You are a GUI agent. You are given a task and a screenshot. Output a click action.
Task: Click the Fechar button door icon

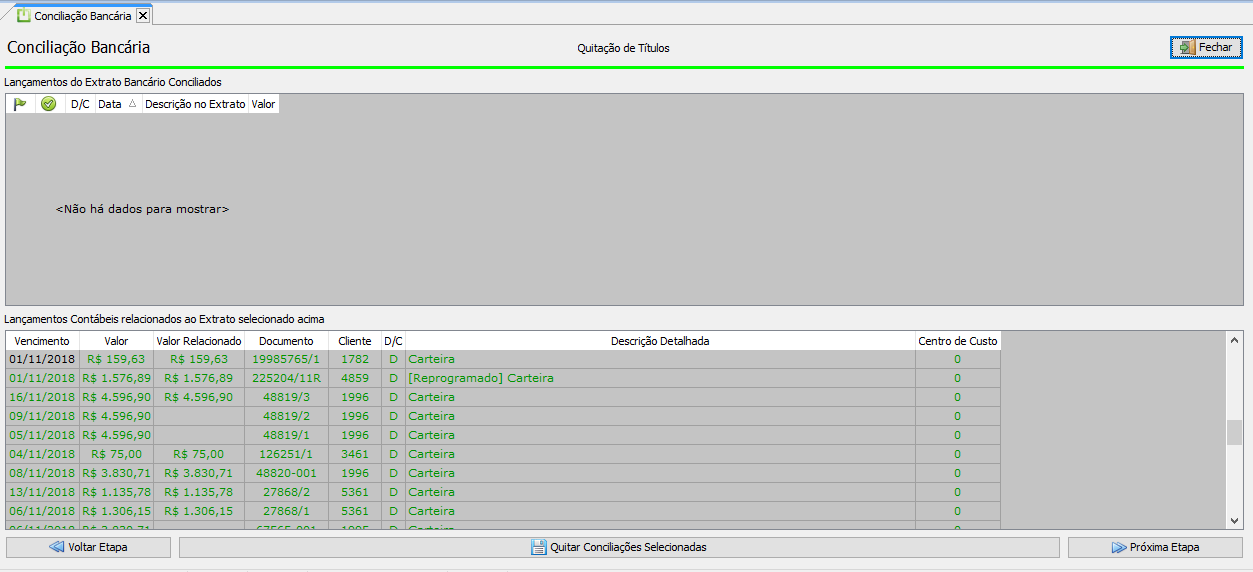pyautogui.click(x=1186, y=48)
